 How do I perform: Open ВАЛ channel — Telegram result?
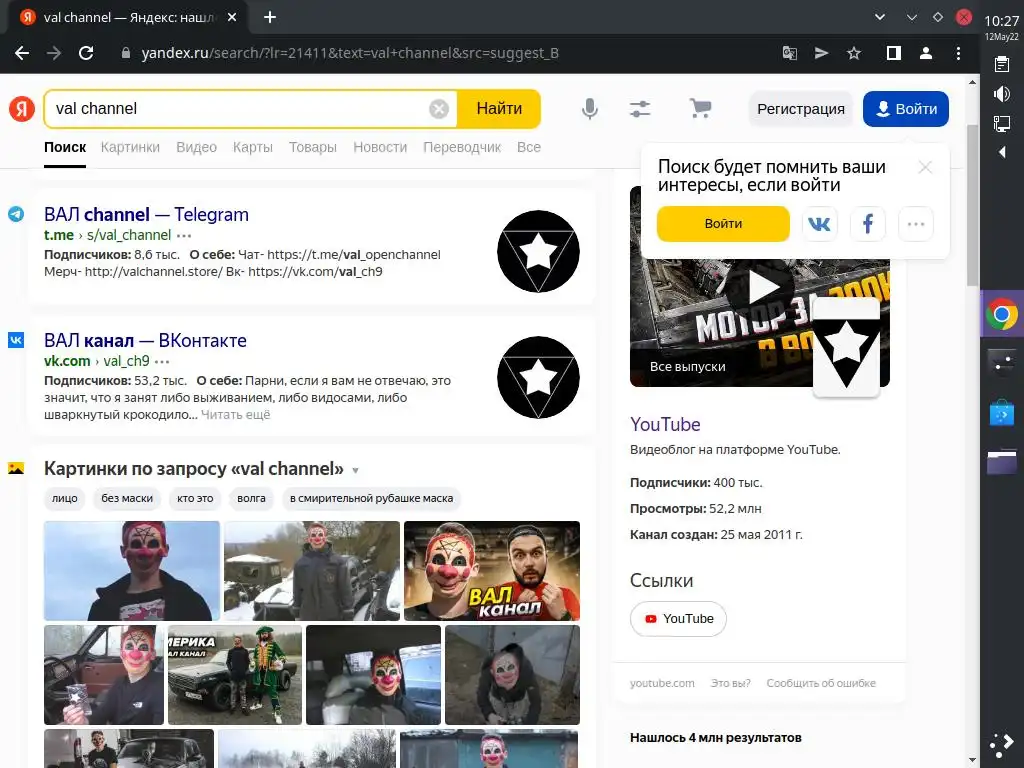(146, 214)
